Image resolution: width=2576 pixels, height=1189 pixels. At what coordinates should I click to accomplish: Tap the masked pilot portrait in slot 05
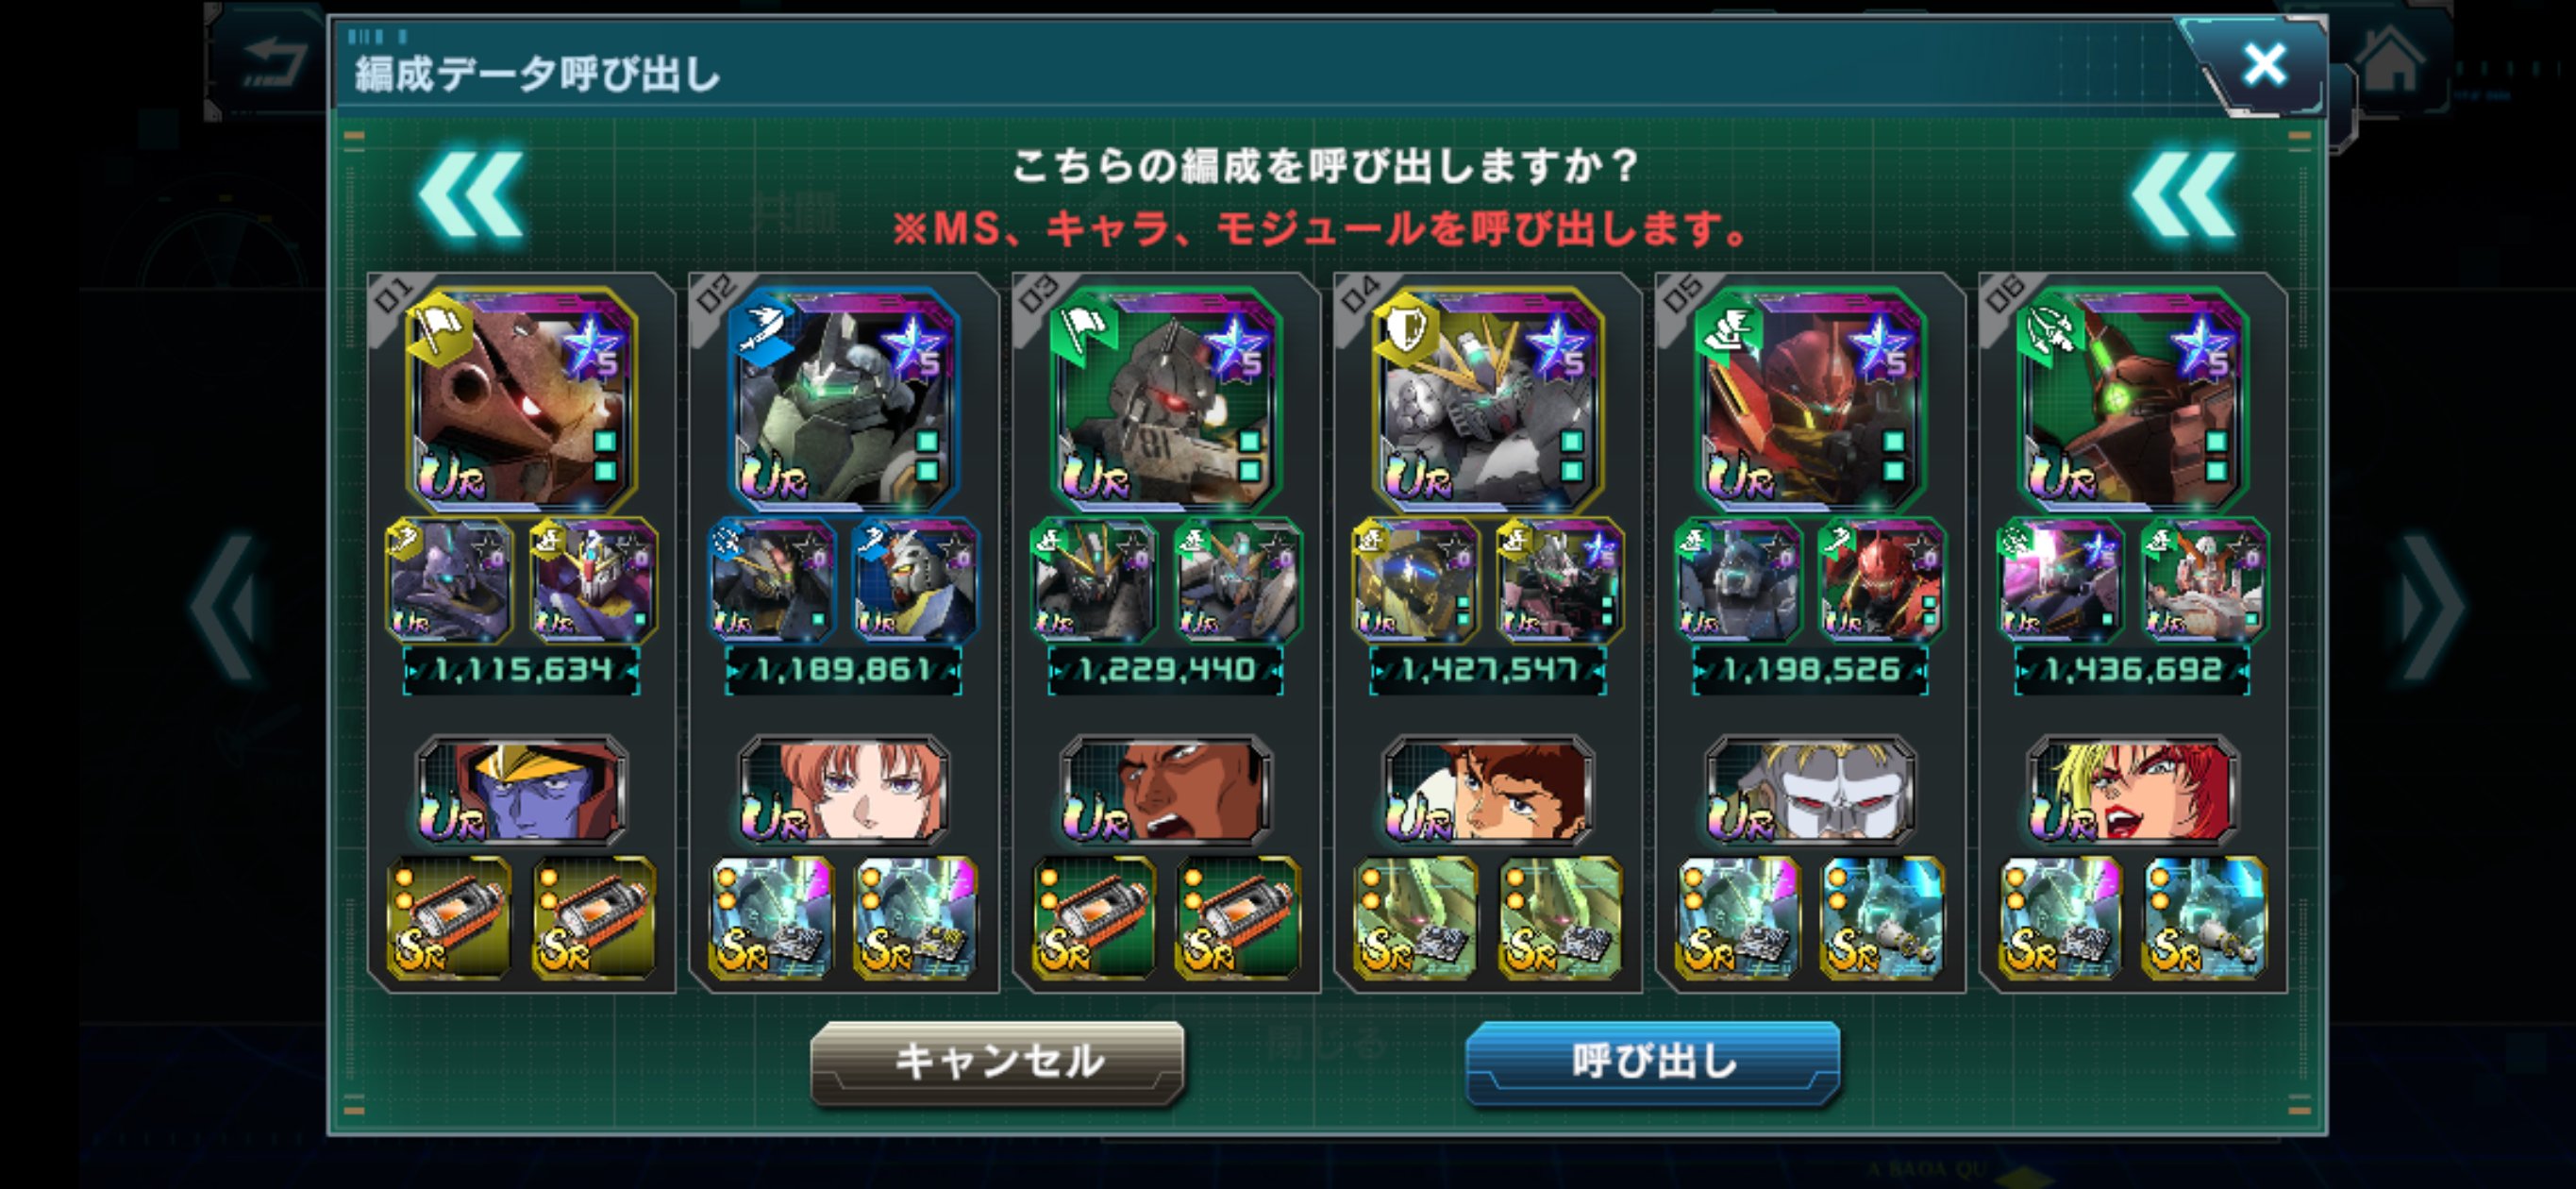click(x=1810, y=792)
